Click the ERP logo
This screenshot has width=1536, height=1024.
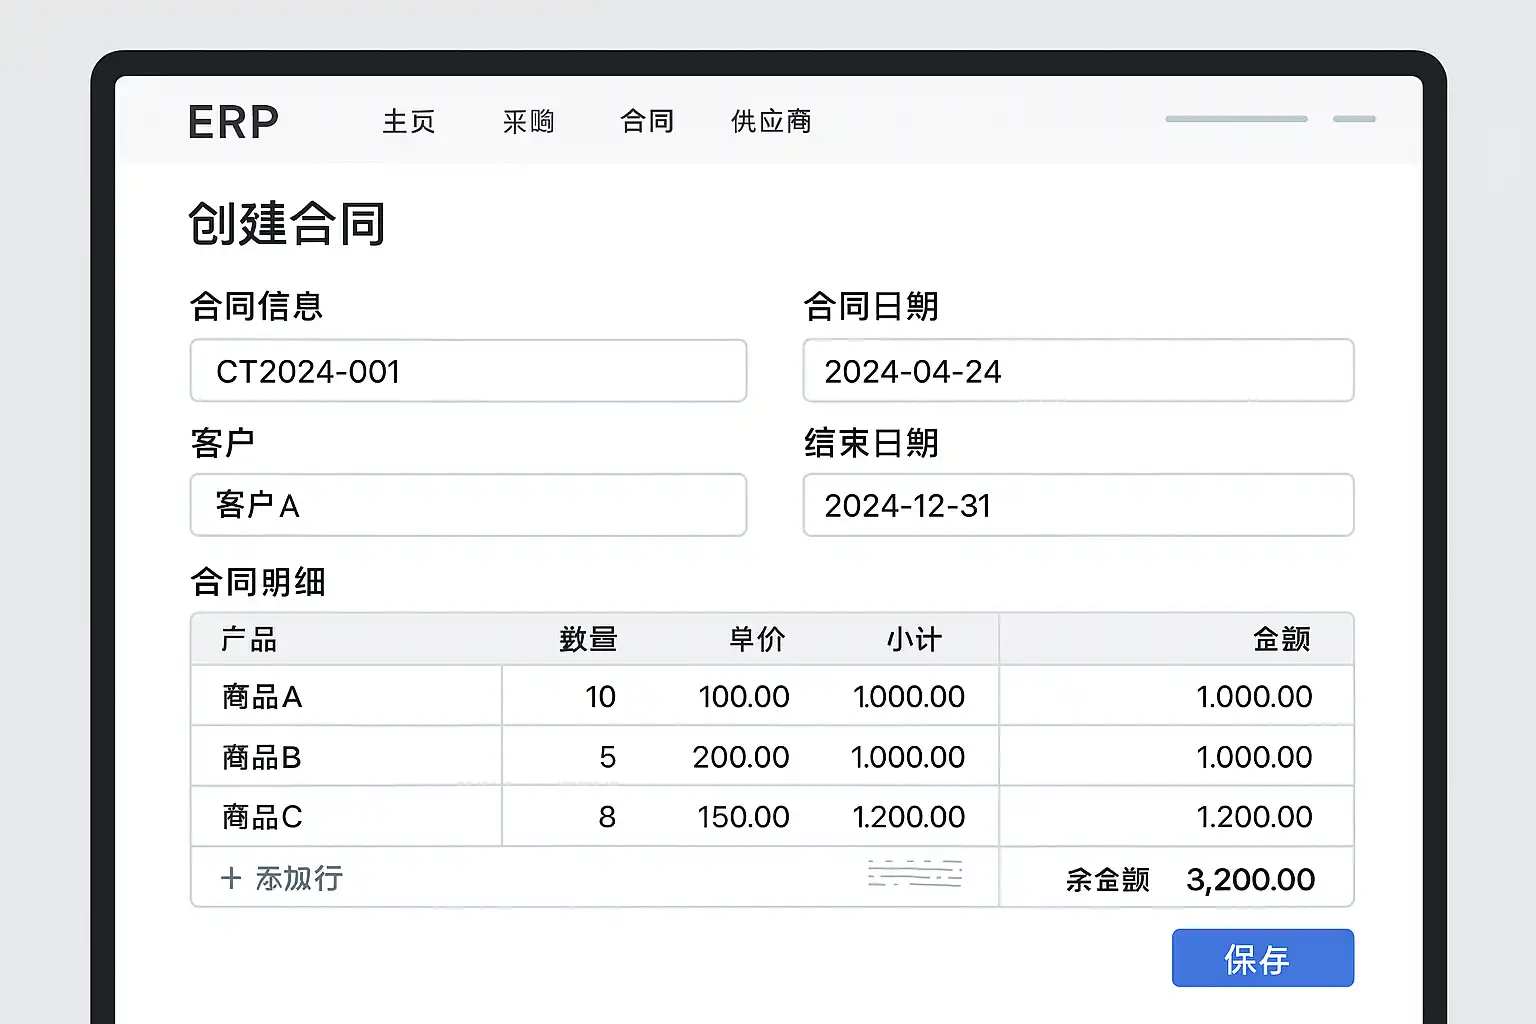pyautogui.click(x=233, y=122)
